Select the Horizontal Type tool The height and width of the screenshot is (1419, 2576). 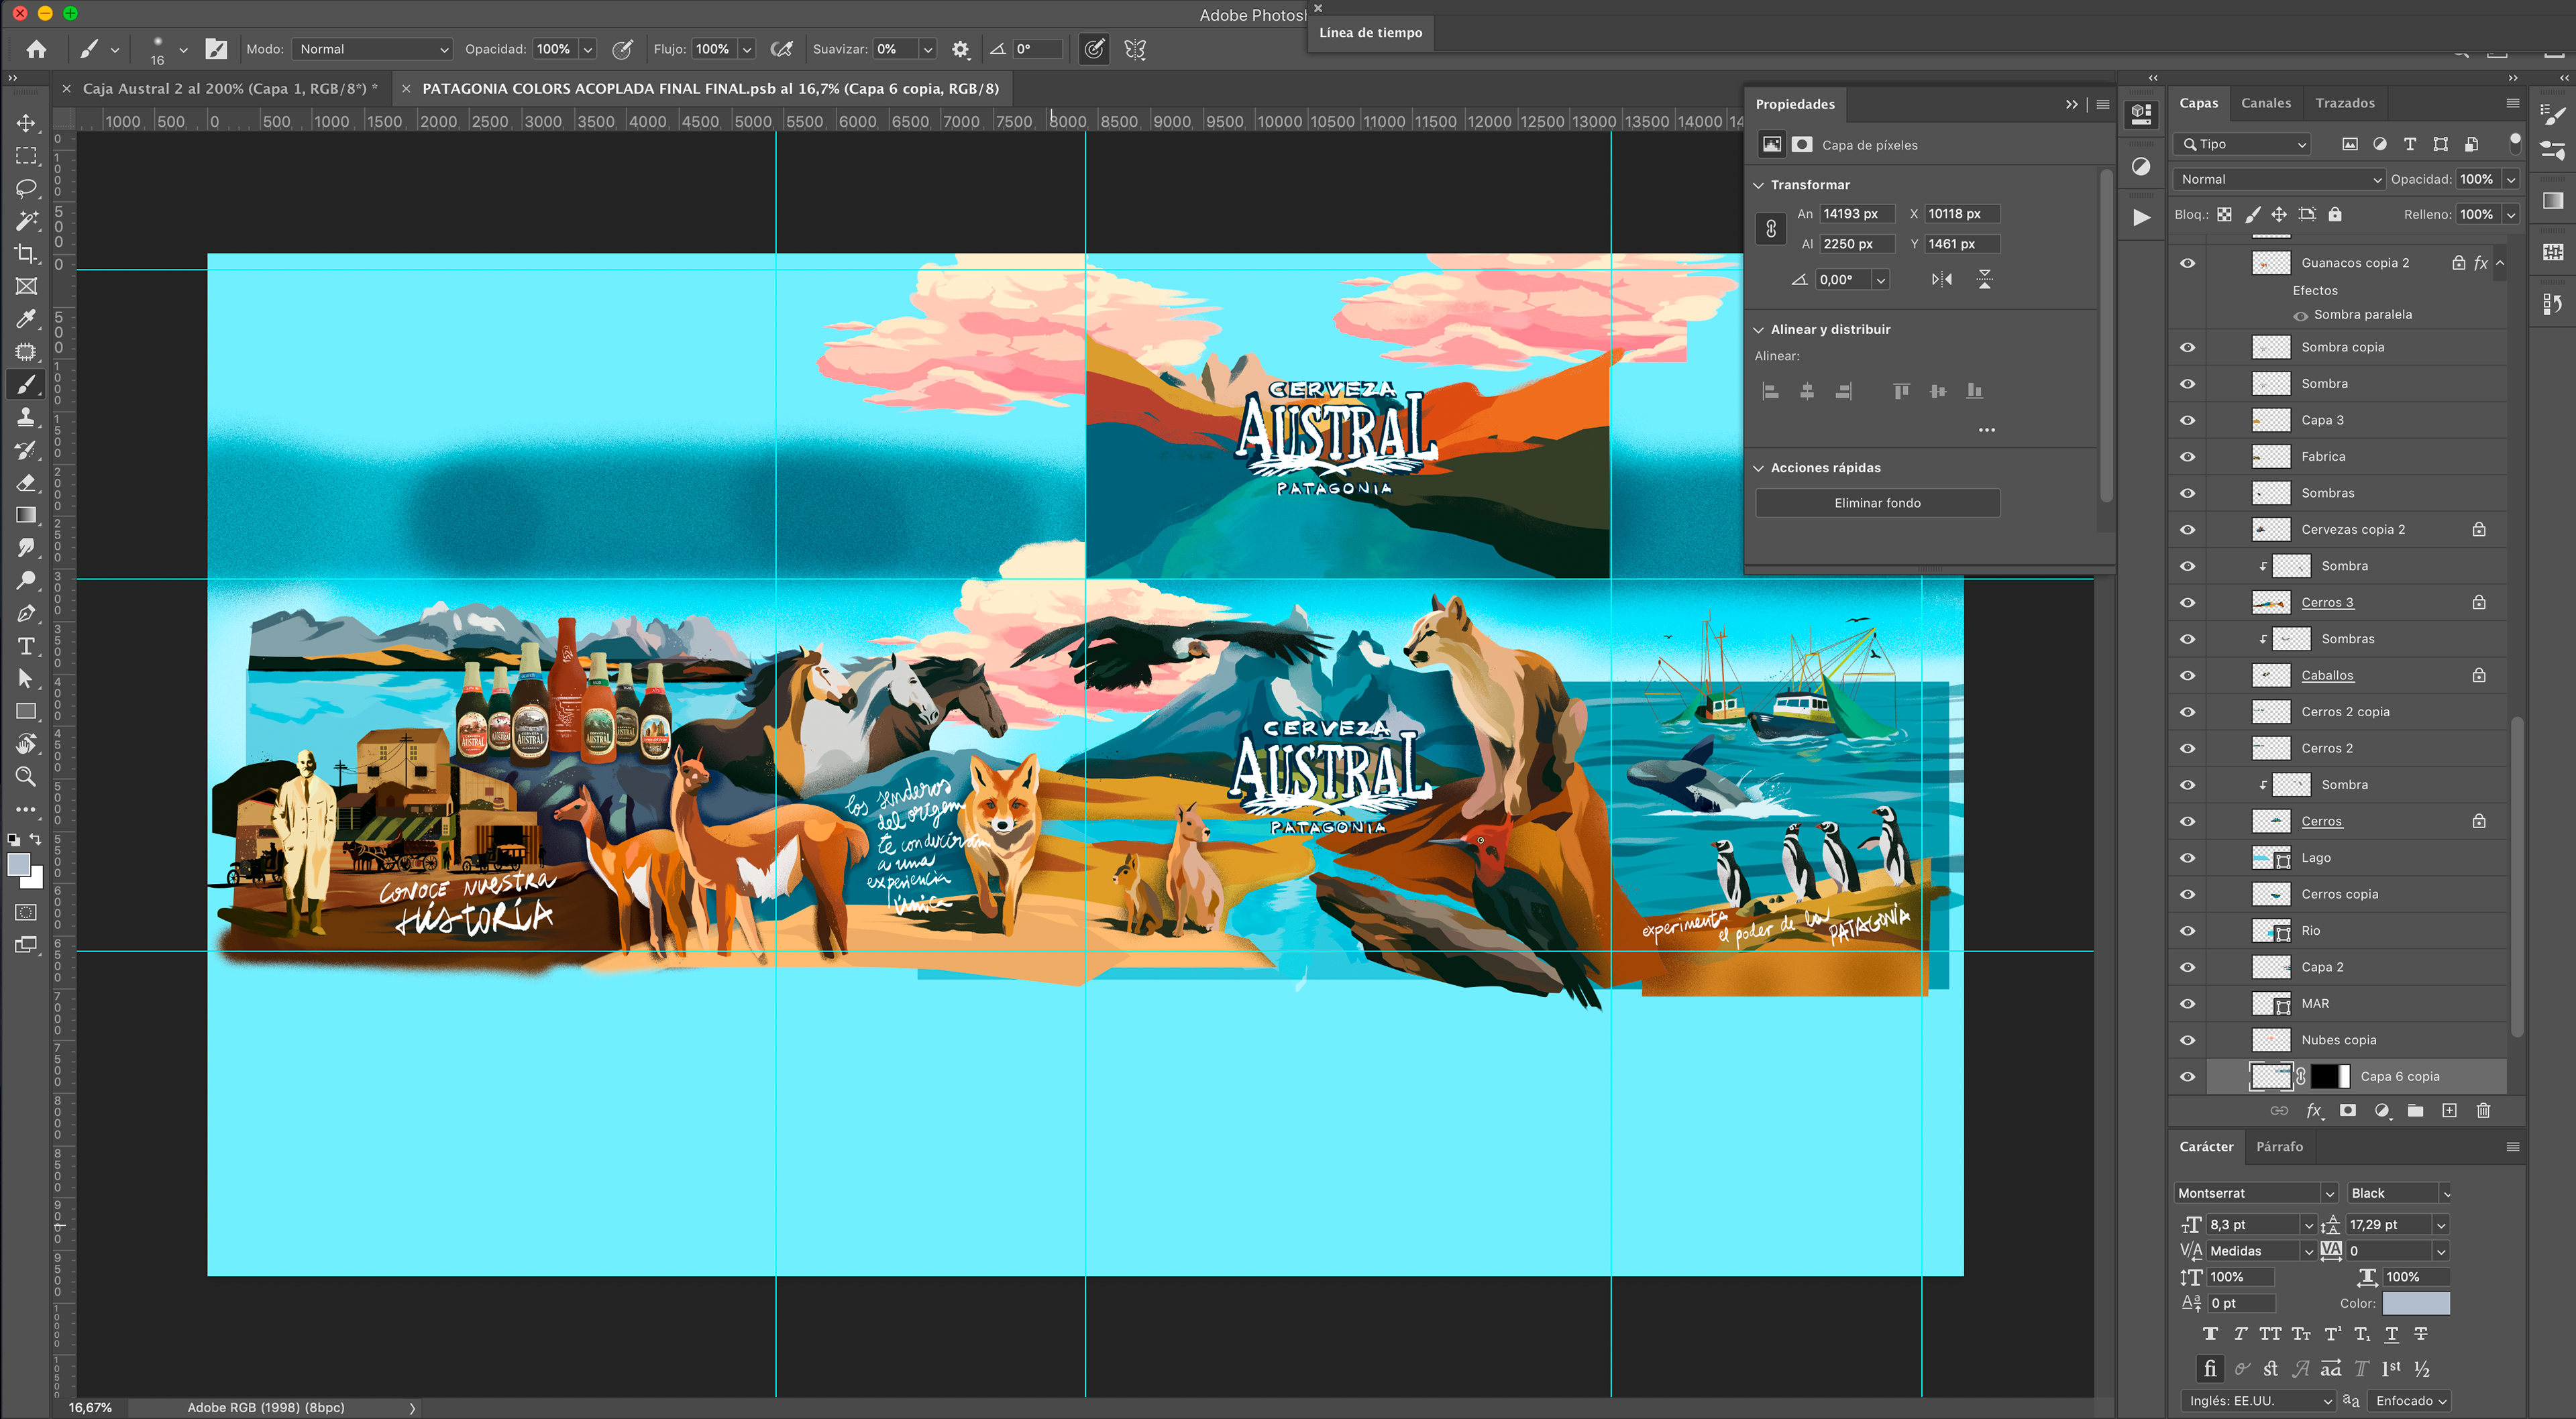pos(26,646)
